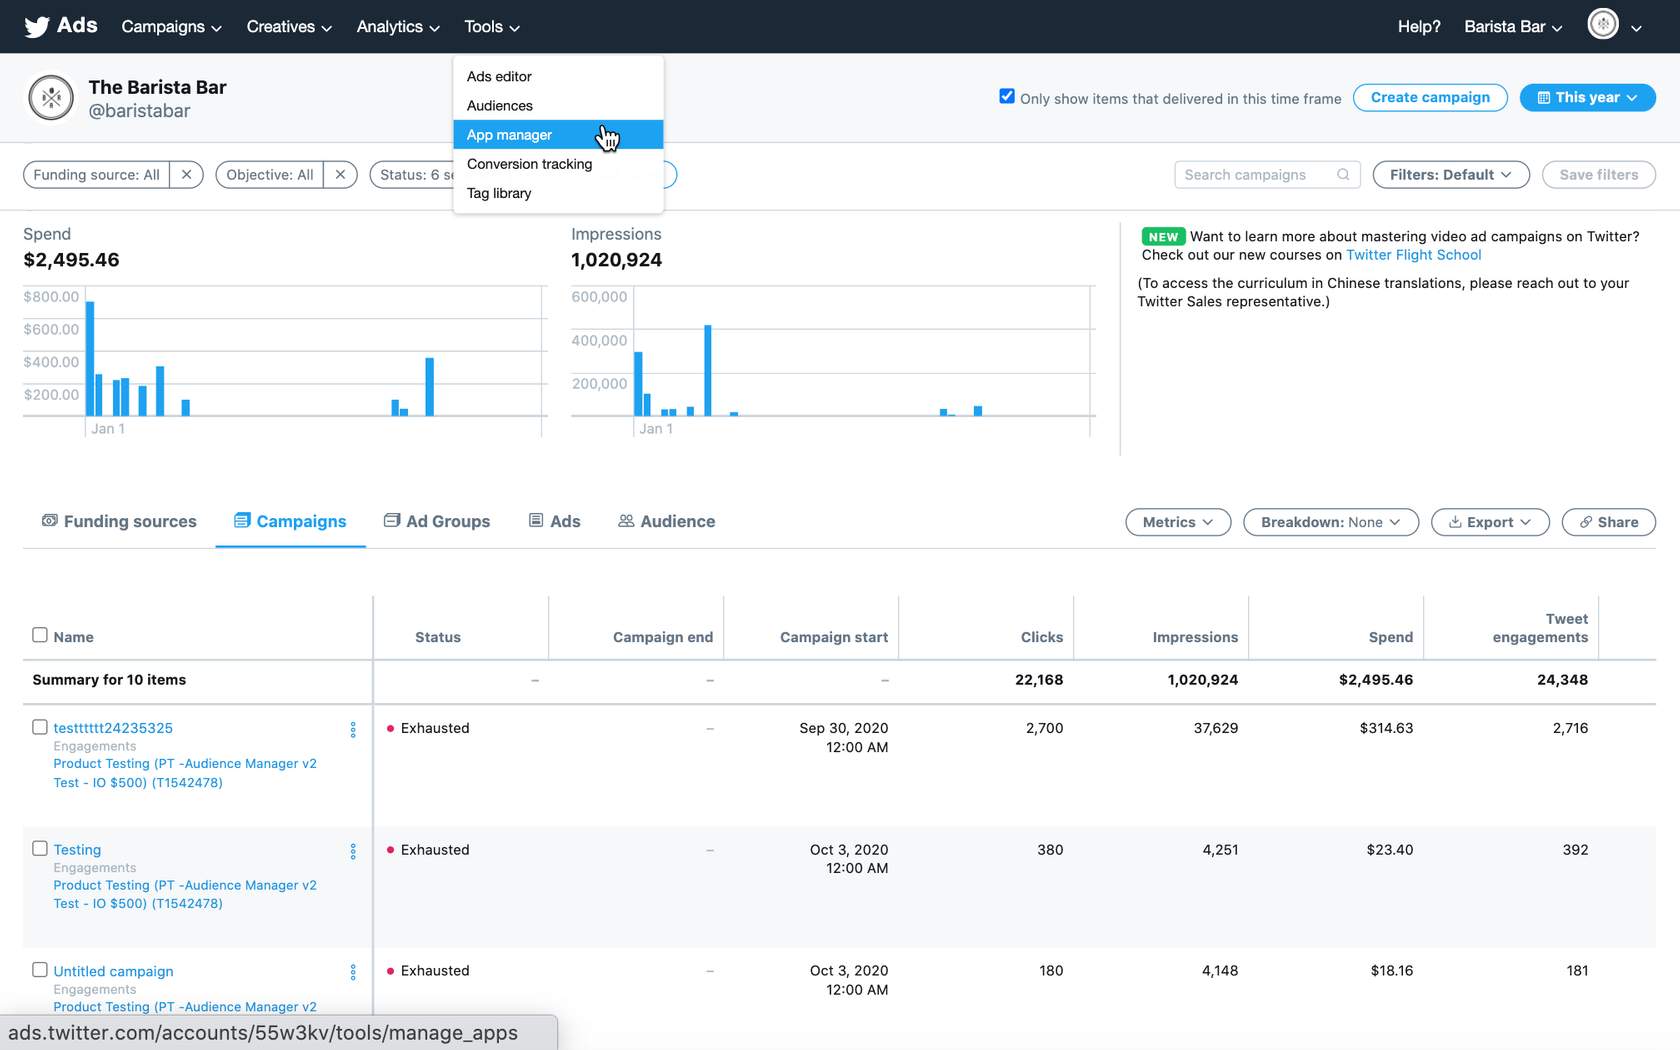Expand the arrow beside the user avatar
Screen dimensions: 1680x1050
point(1636,28)
